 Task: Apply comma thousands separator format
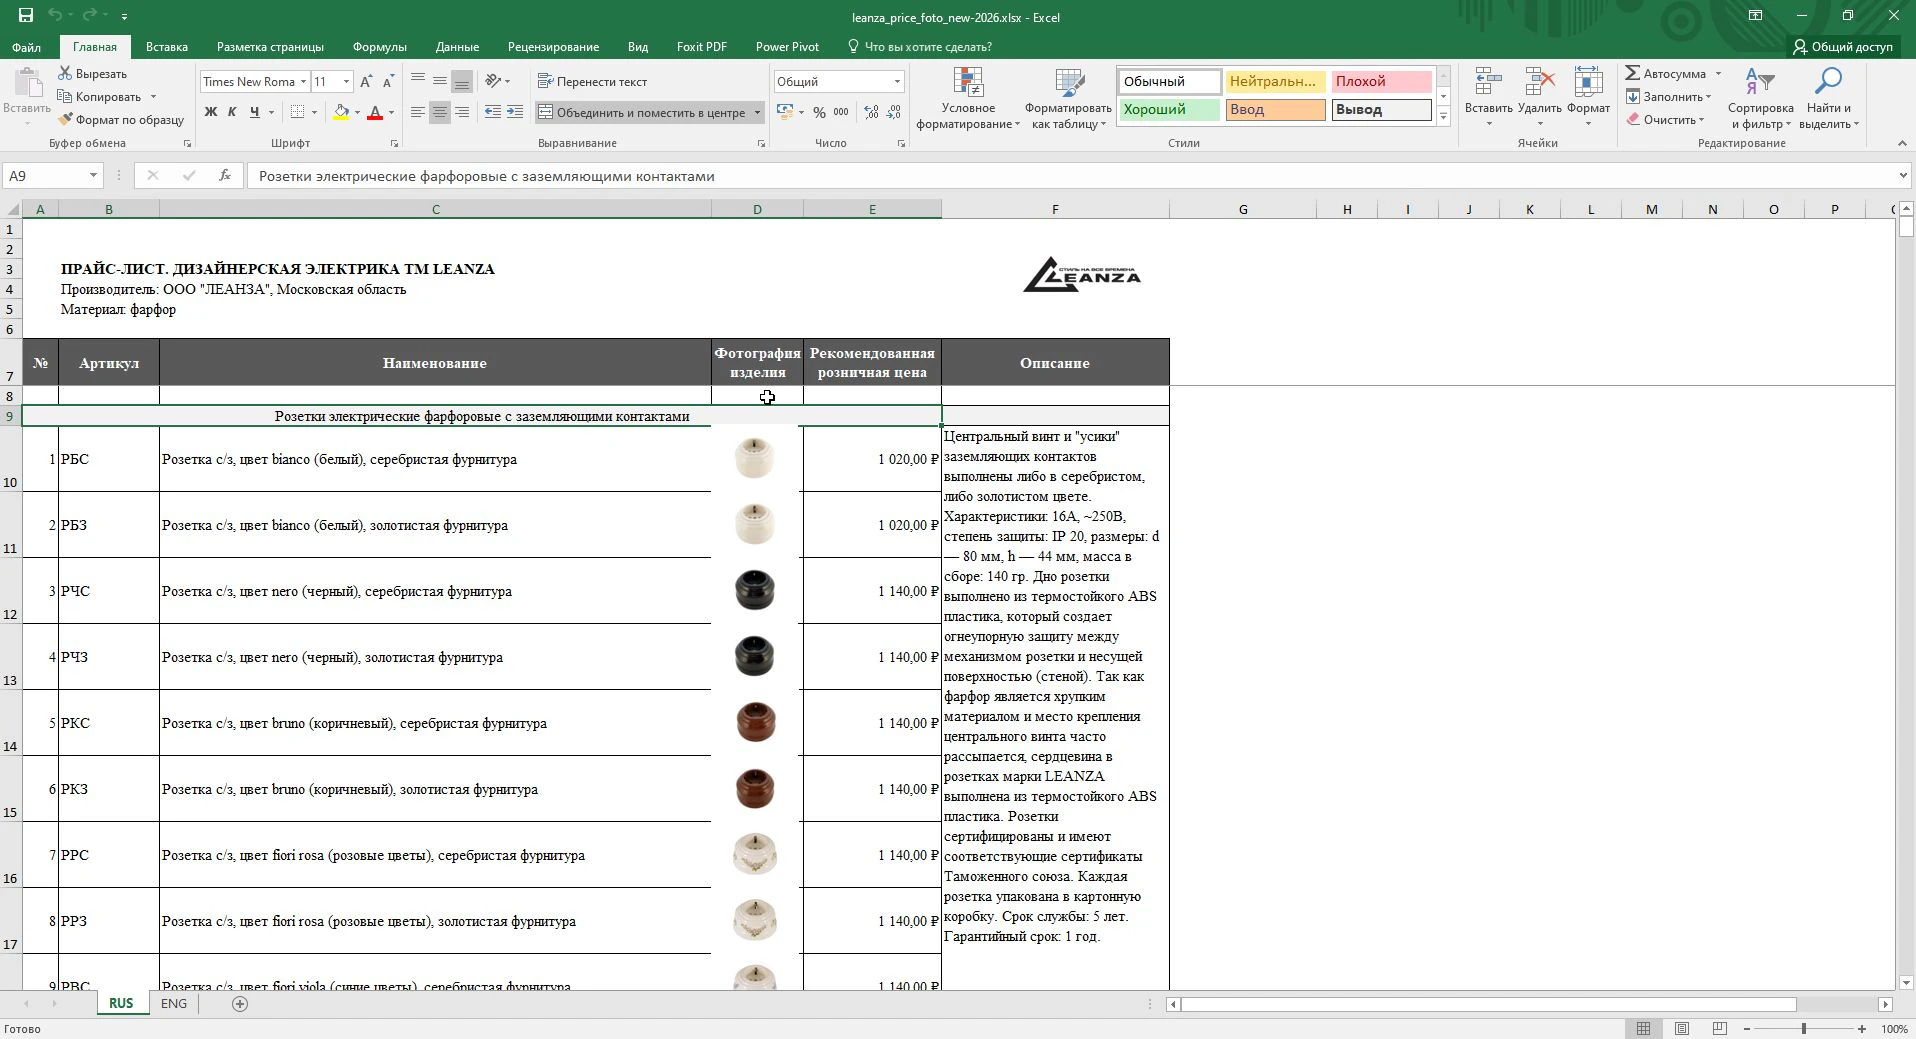click(x=841, y=112)
